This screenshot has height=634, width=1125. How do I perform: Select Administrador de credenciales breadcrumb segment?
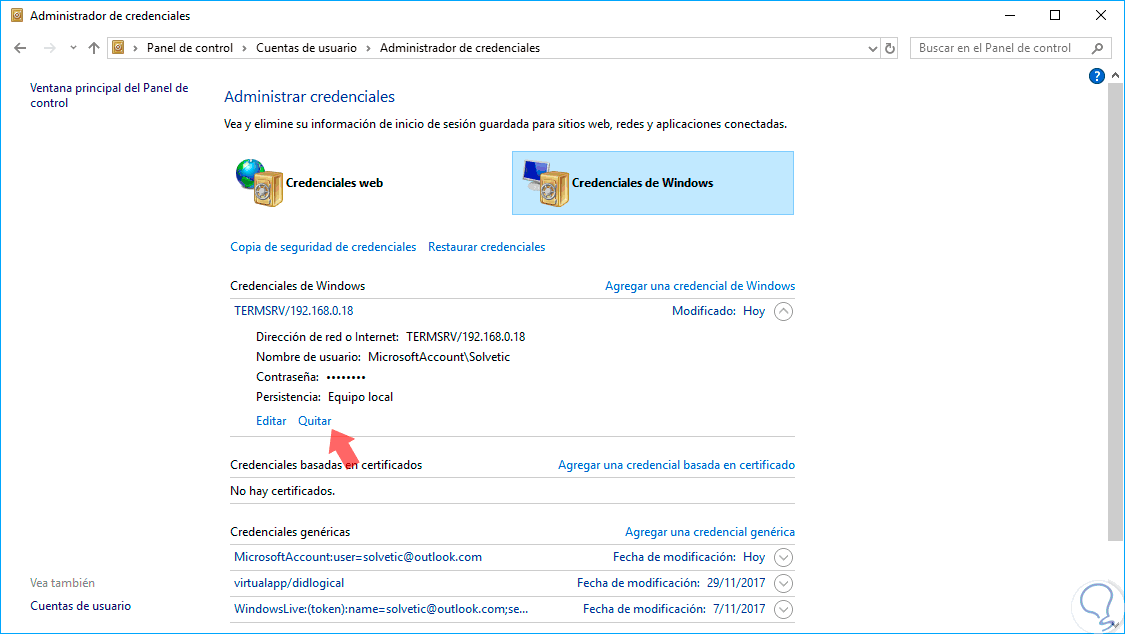point(460,48)
